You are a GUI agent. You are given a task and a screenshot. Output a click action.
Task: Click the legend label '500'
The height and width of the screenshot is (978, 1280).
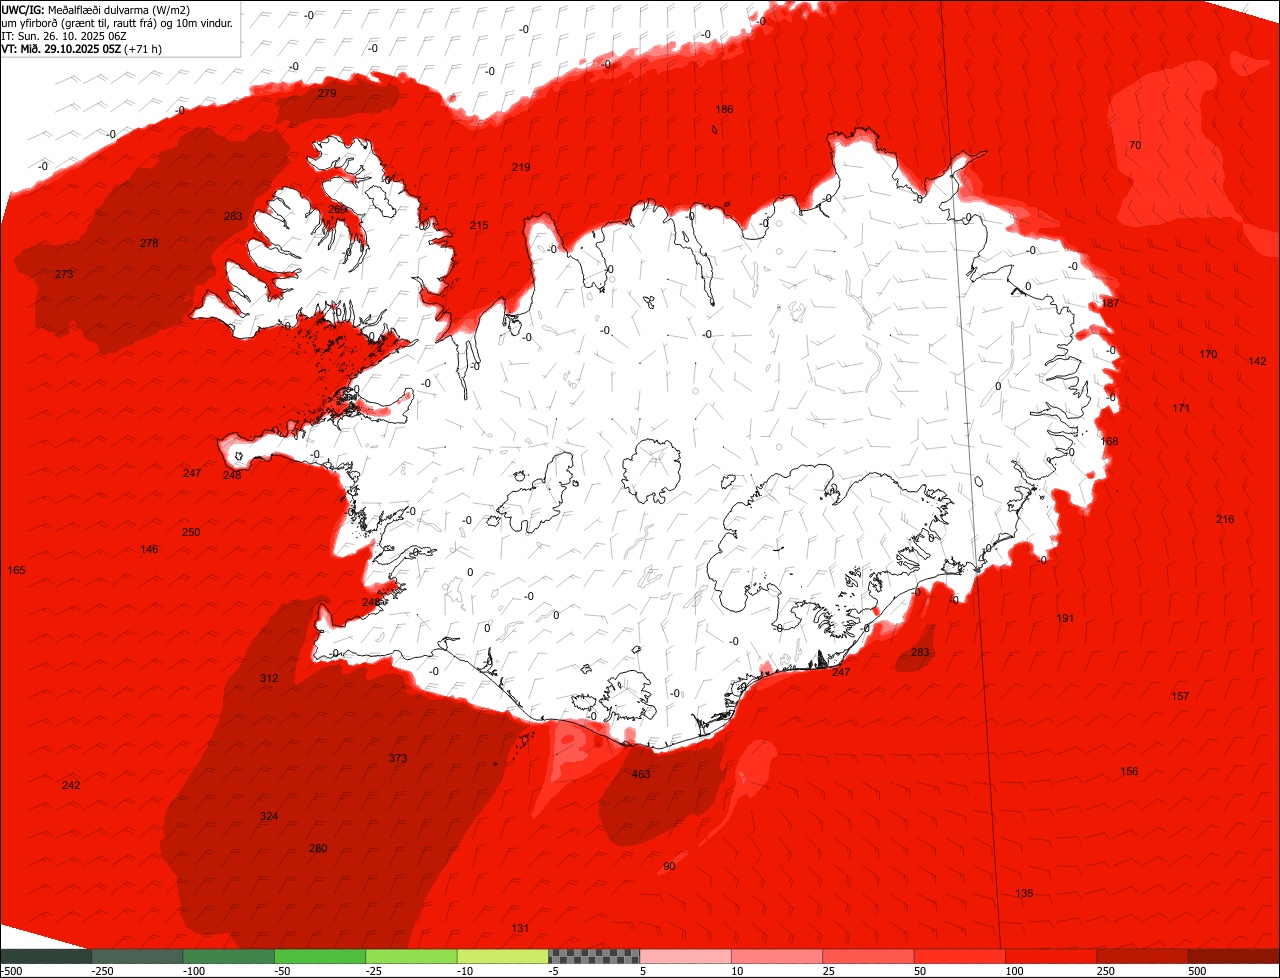pyautogui.click(x=1197, y=971)
